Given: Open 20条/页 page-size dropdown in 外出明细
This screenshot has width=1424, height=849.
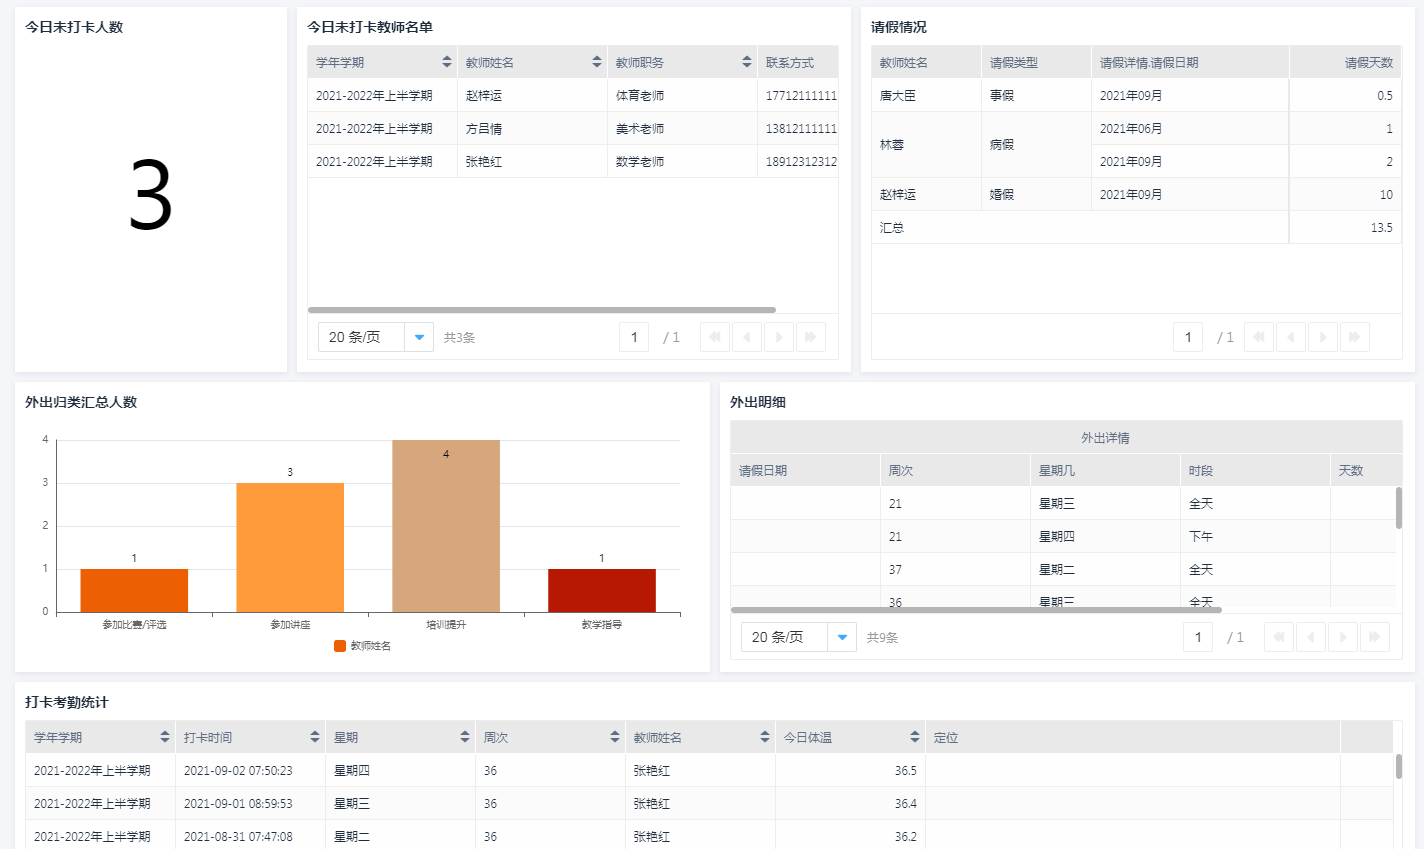Looking at the screenshot, I should (x=842, y=637).
